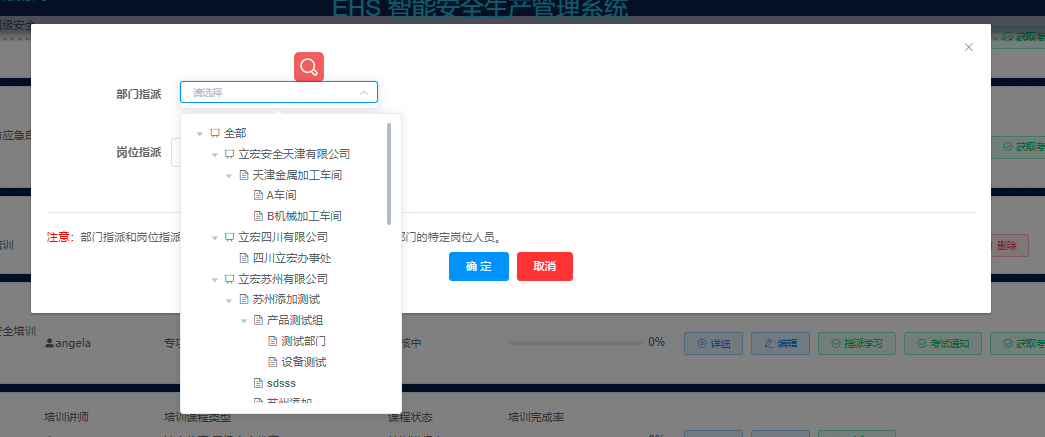
Task: Click the root icon beside 全部
Action: click(215, 133)
